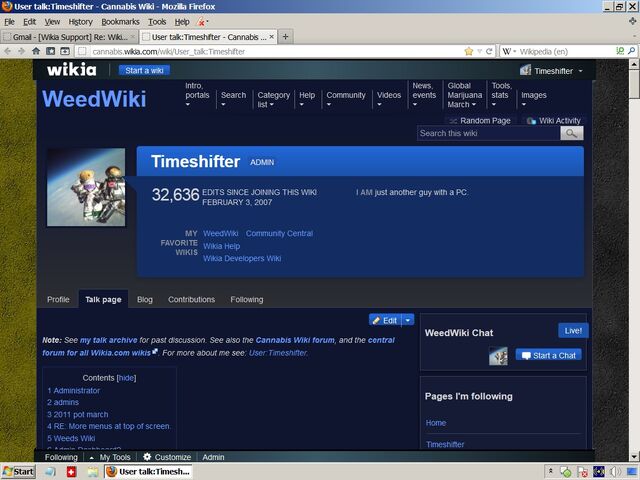Image resolution: width=640 pixels, height=480 pixels.
Task: Expand the Videos nav menu
Action: (x=389, y=99)
